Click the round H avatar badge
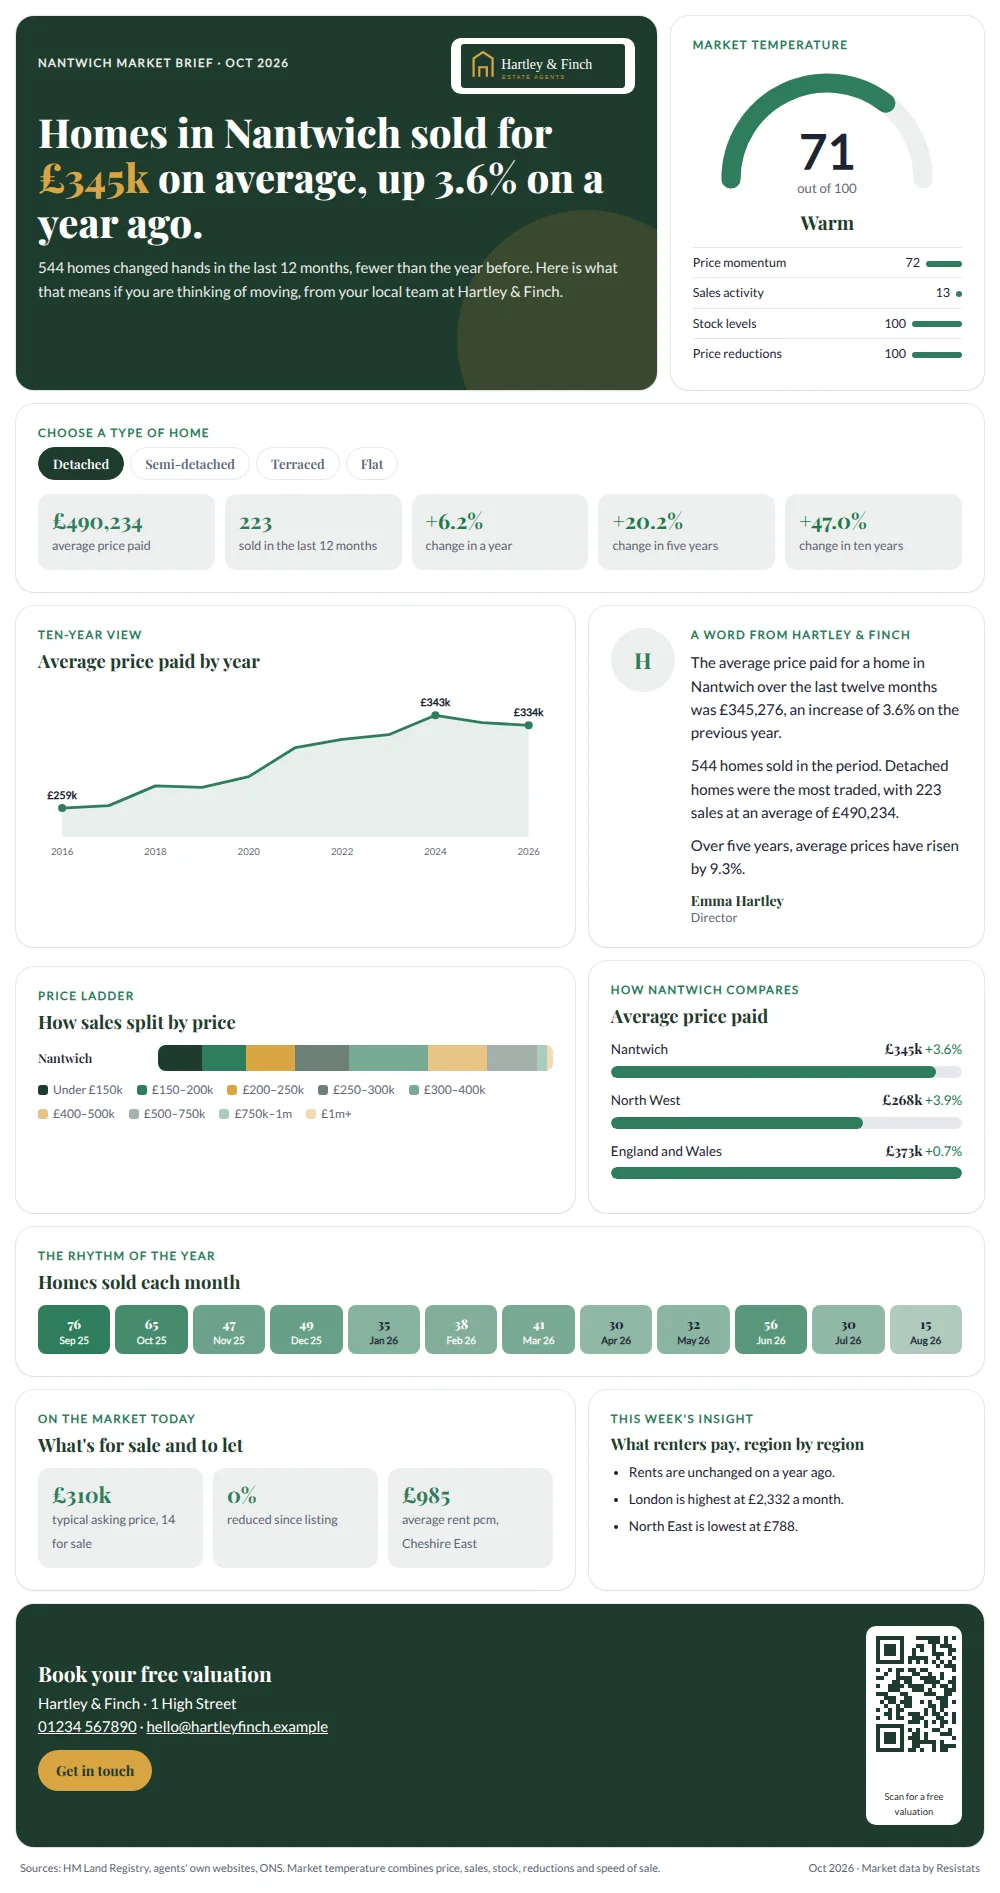Screen dimensions: 1000x1893 643,660
